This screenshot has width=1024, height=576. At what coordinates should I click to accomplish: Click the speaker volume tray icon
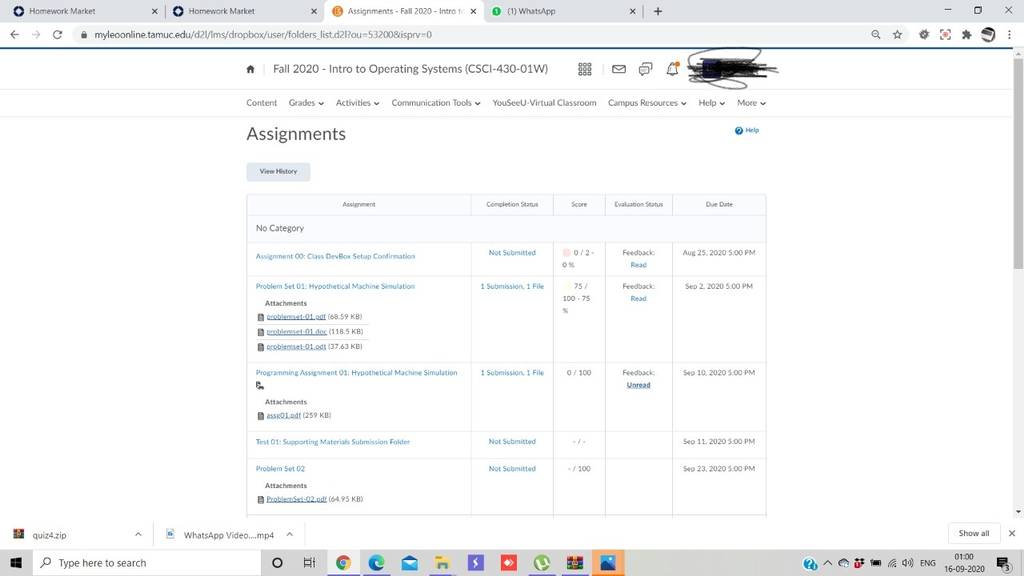click(908, 563)
